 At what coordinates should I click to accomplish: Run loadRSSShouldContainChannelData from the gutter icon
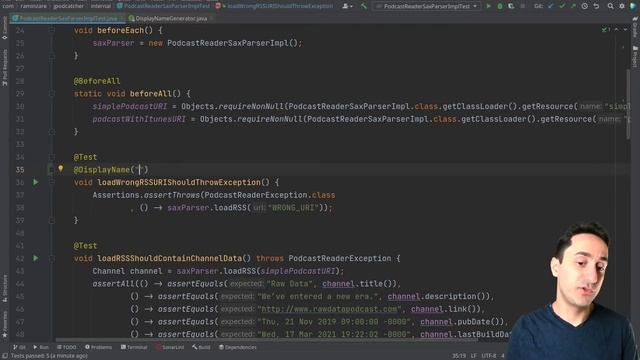36,258
